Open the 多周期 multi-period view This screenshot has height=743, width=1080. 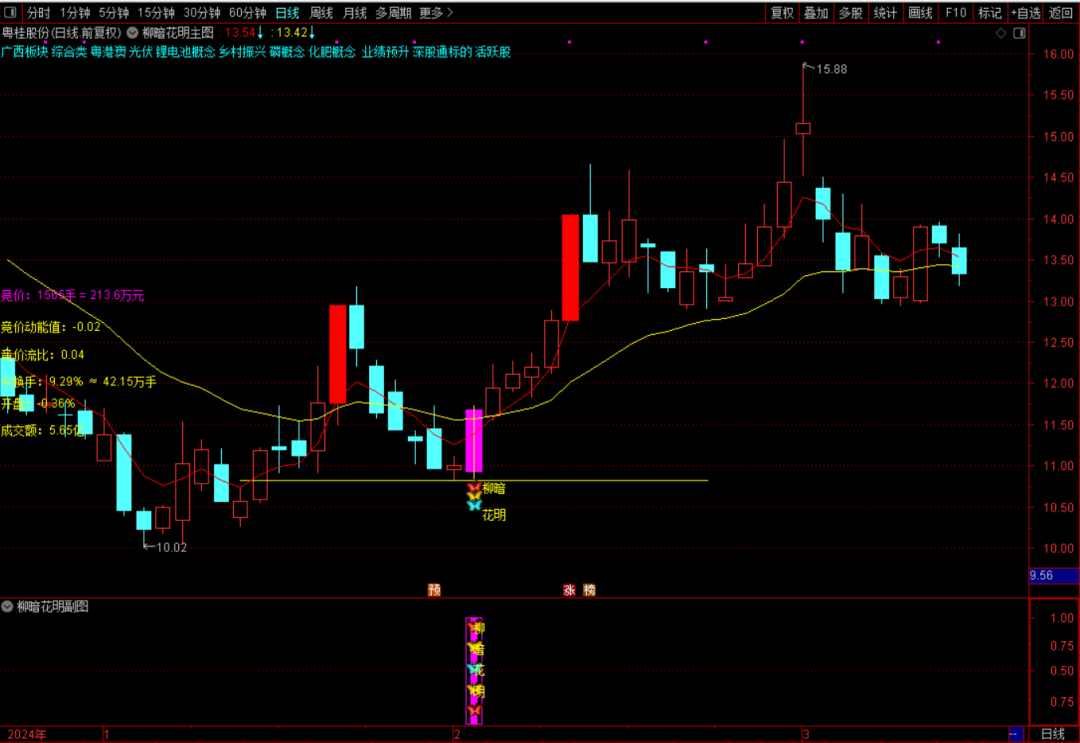click(x=393, y=13)
